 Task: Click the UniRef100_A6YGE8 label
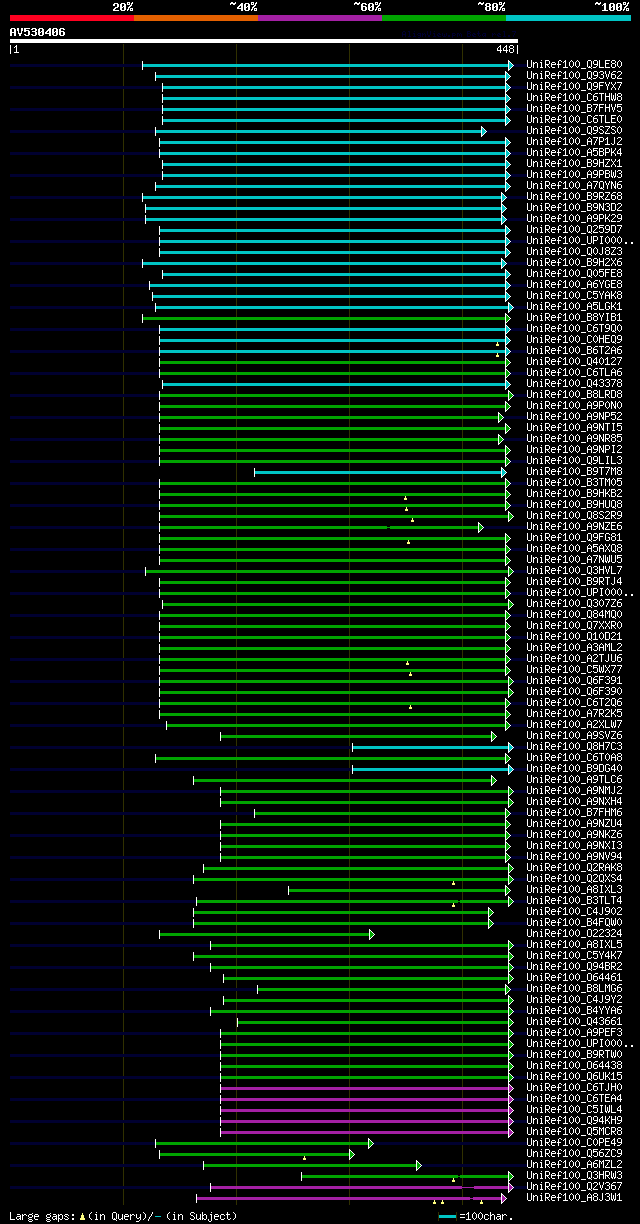click(x=574, y=285)
